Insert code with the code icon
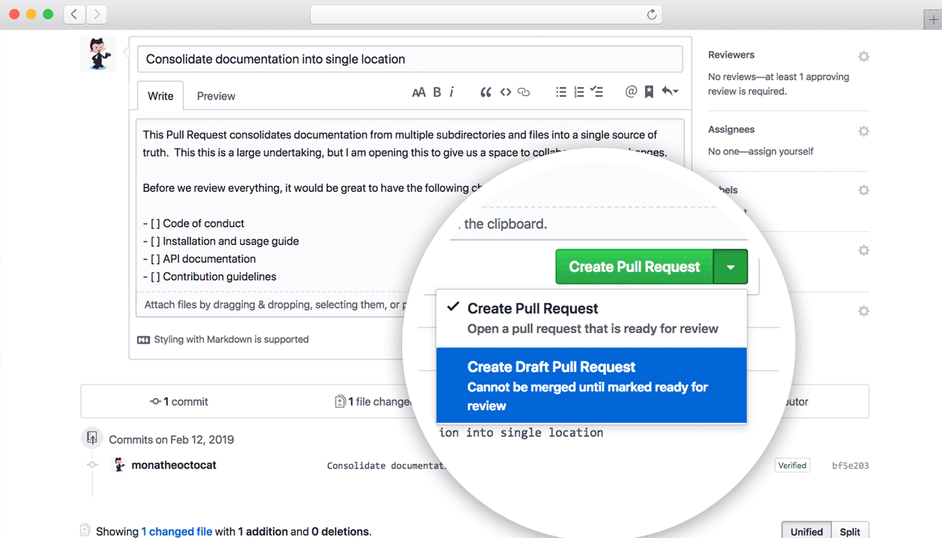Viewport: 942px width, 538px height. 505,92
